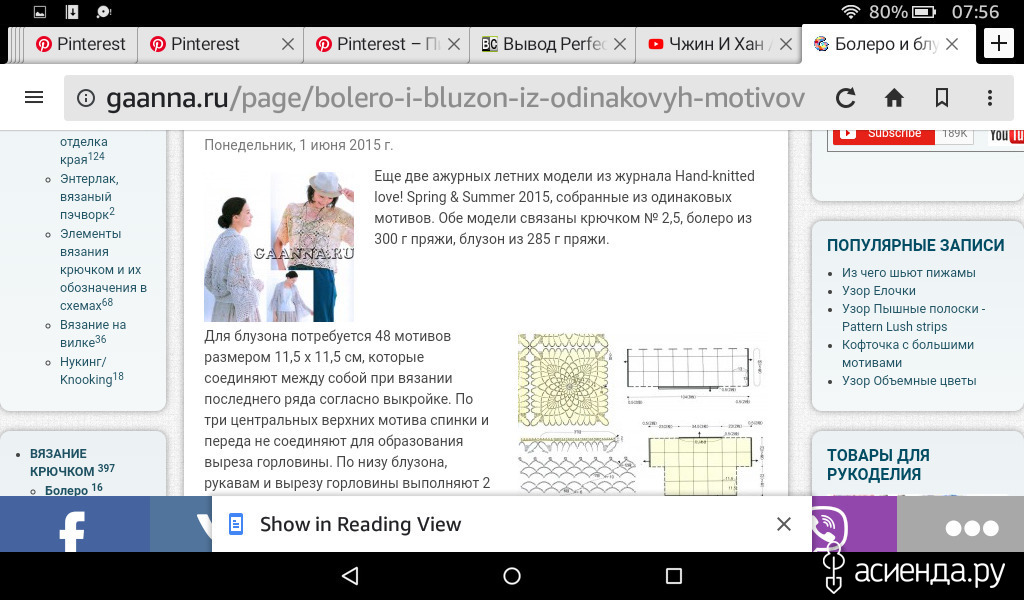Close the 'Чжин И Хан' YouTube tab
Viewport: 1024px width, 600px height.
[786, 44]
